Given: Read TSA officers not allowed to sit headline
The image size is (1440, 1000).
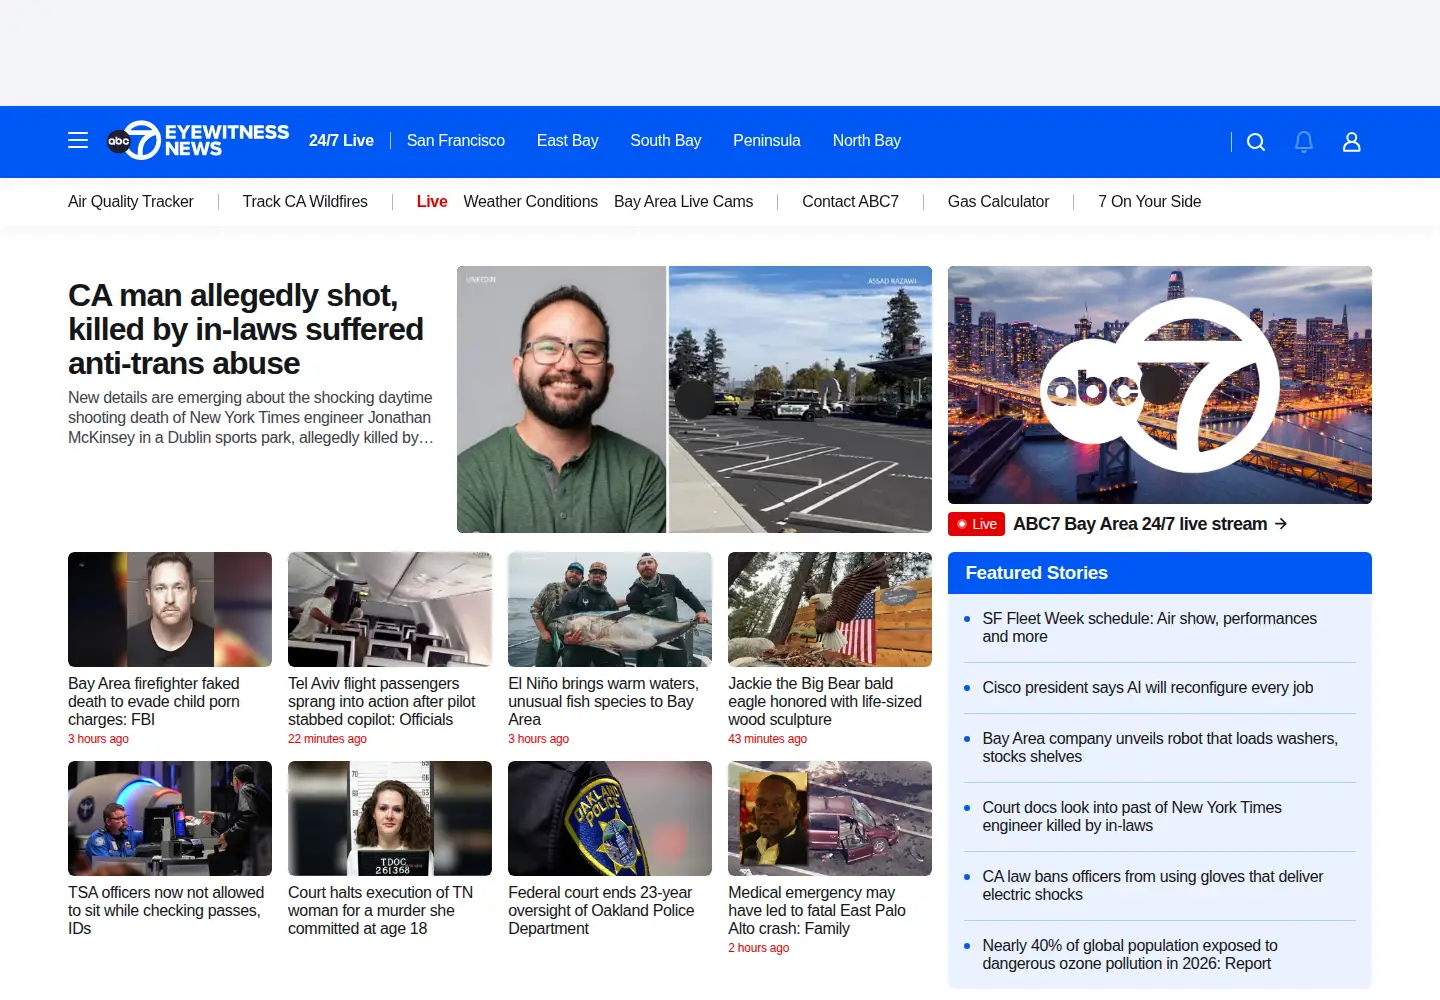Looking at the screenshot, I should 166,911.
